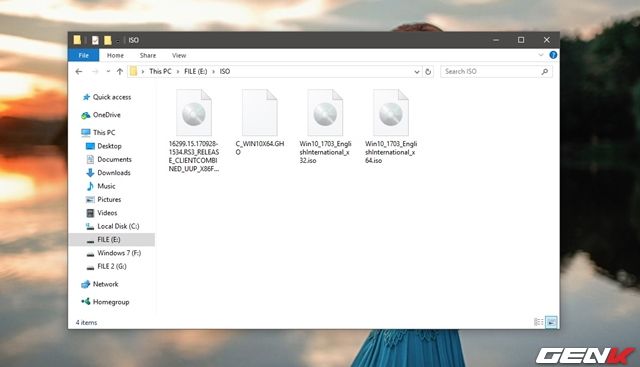Click ISO in address breadcrumb

tap(225, 71)
